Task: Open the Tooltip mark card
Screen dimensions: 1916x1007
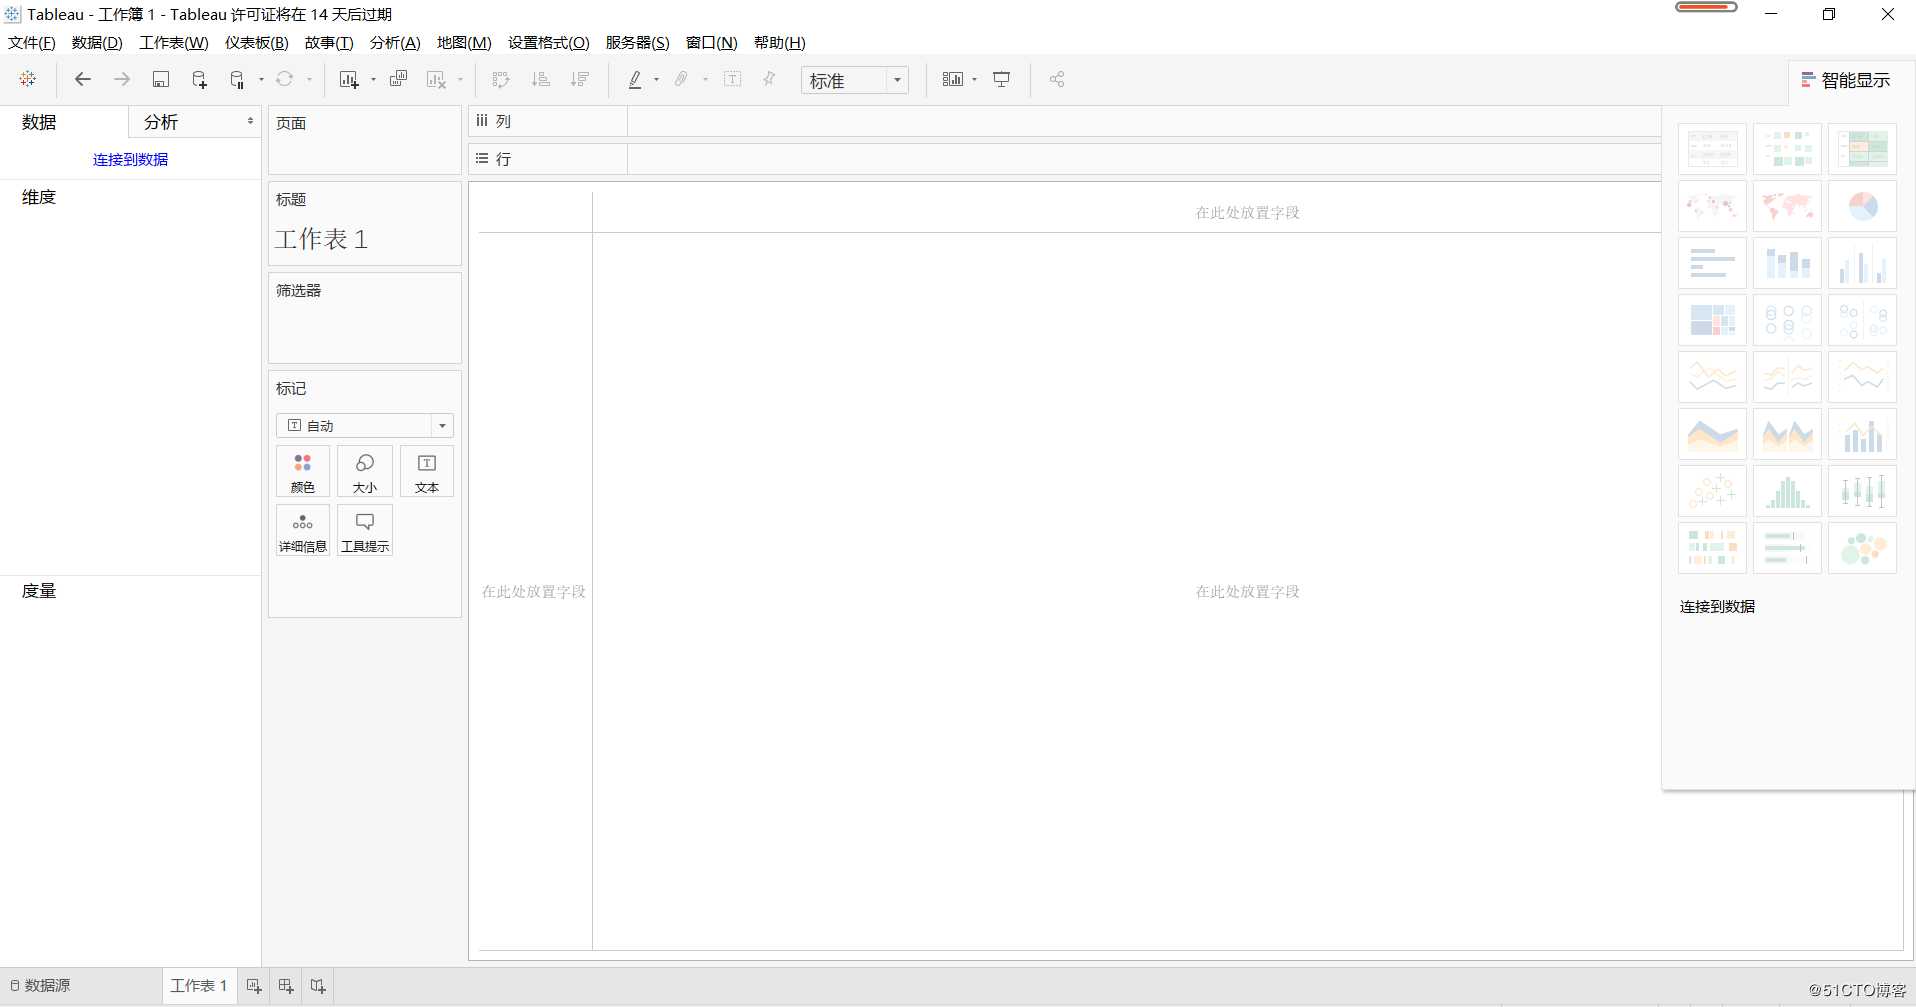Action: coord(365,531)
